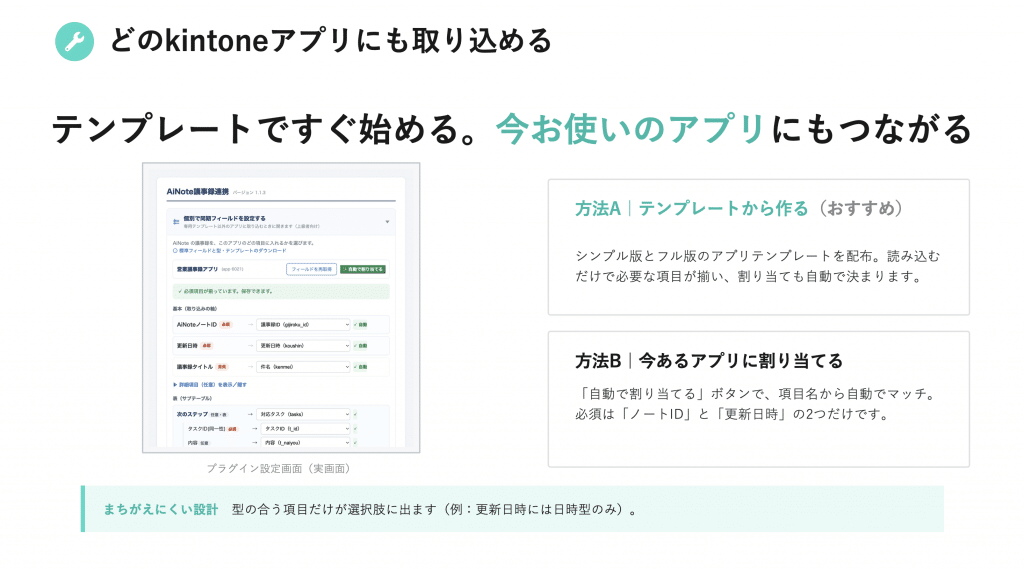
Task: Click the '方法B｜今あるアプリに割り当てる' heading
Action: (709, 361)
